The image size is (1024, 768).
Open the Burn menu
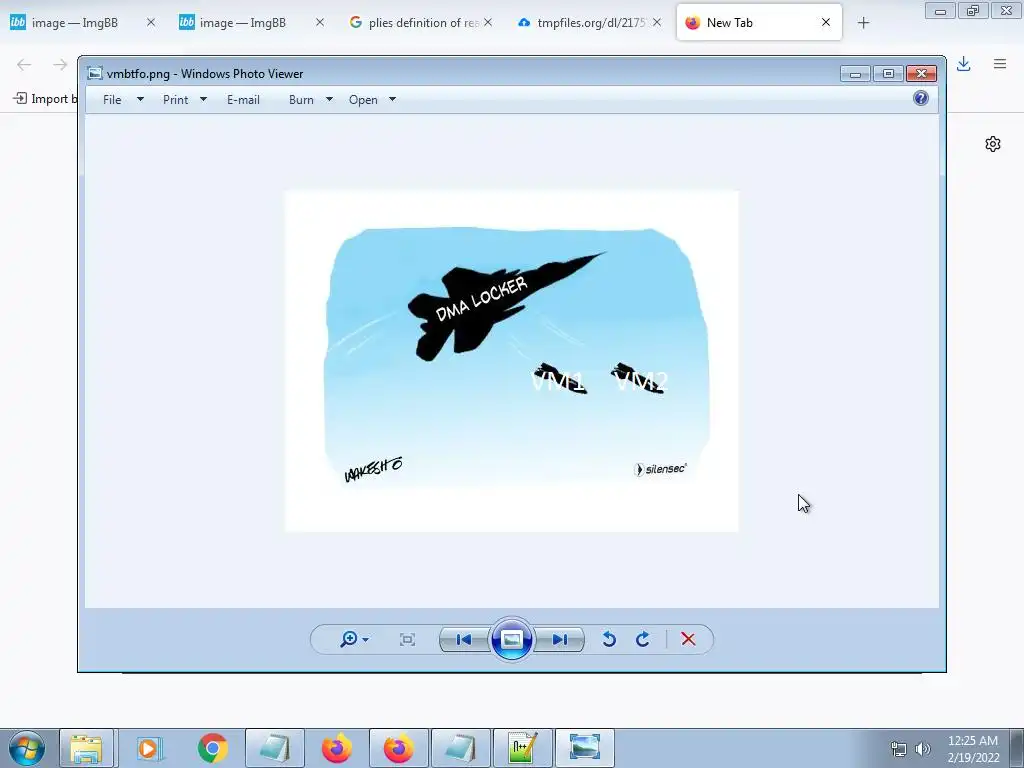[301, 100]
